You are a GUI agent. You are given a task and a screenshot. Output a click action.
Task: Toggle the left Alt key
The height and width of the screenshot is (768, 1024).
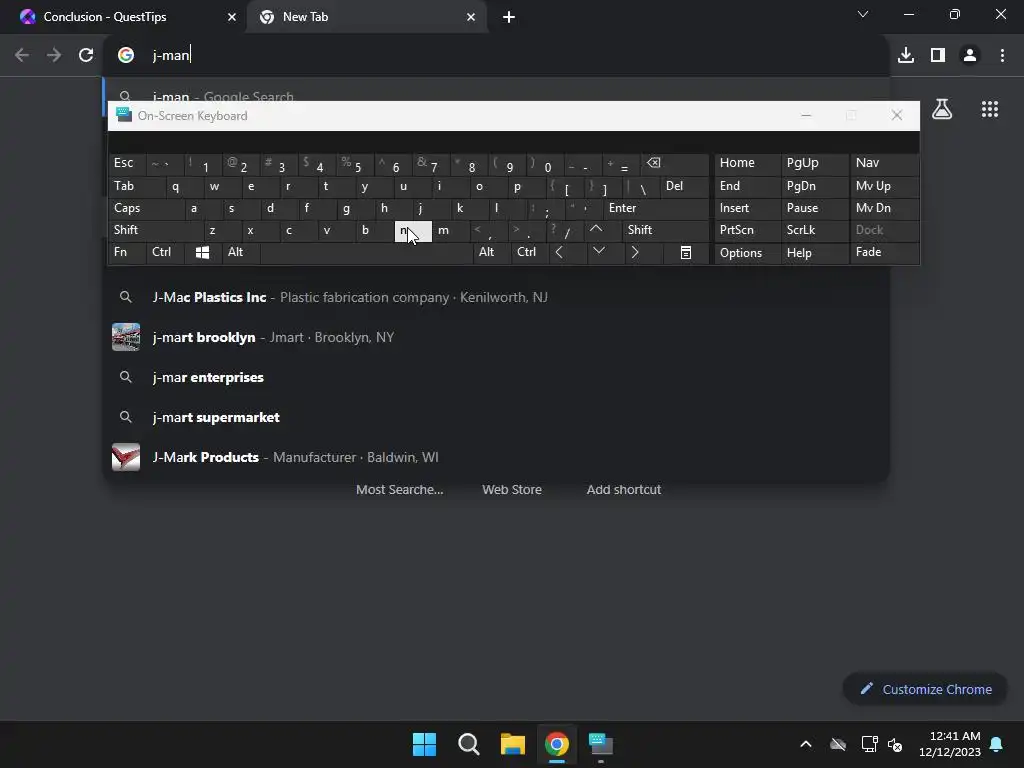coord(240,252)
